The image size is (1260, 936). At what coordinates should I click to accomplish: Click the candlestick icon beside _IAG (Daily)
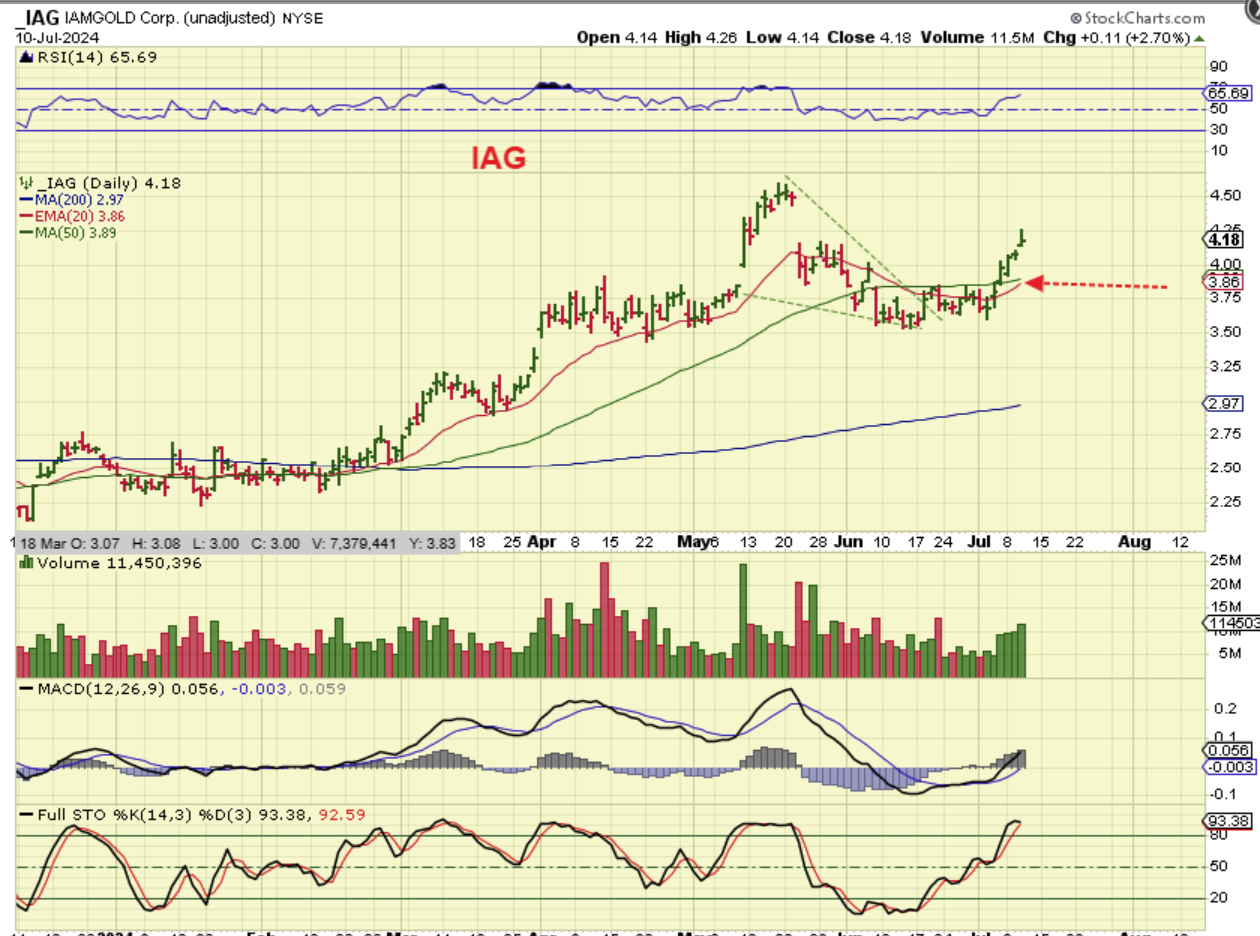pos(24,184)
